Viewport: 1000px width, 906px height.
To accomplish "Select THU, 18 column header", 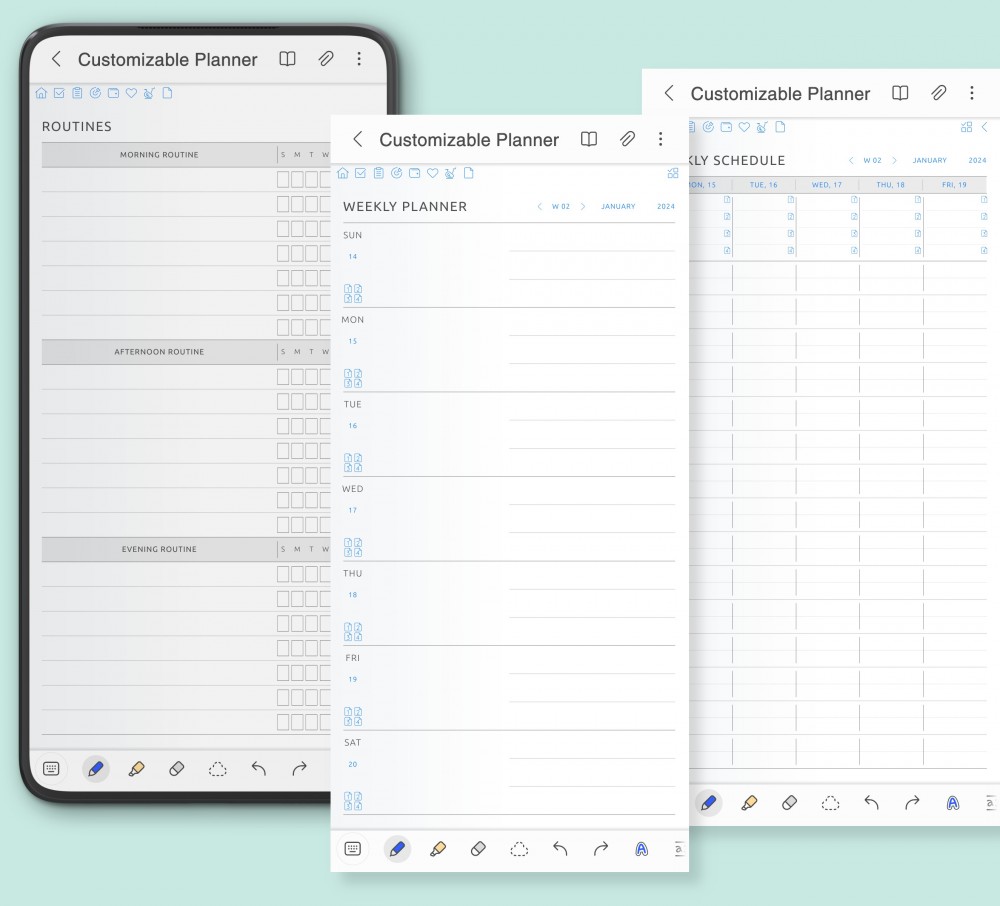I will [x=890, y=185].
